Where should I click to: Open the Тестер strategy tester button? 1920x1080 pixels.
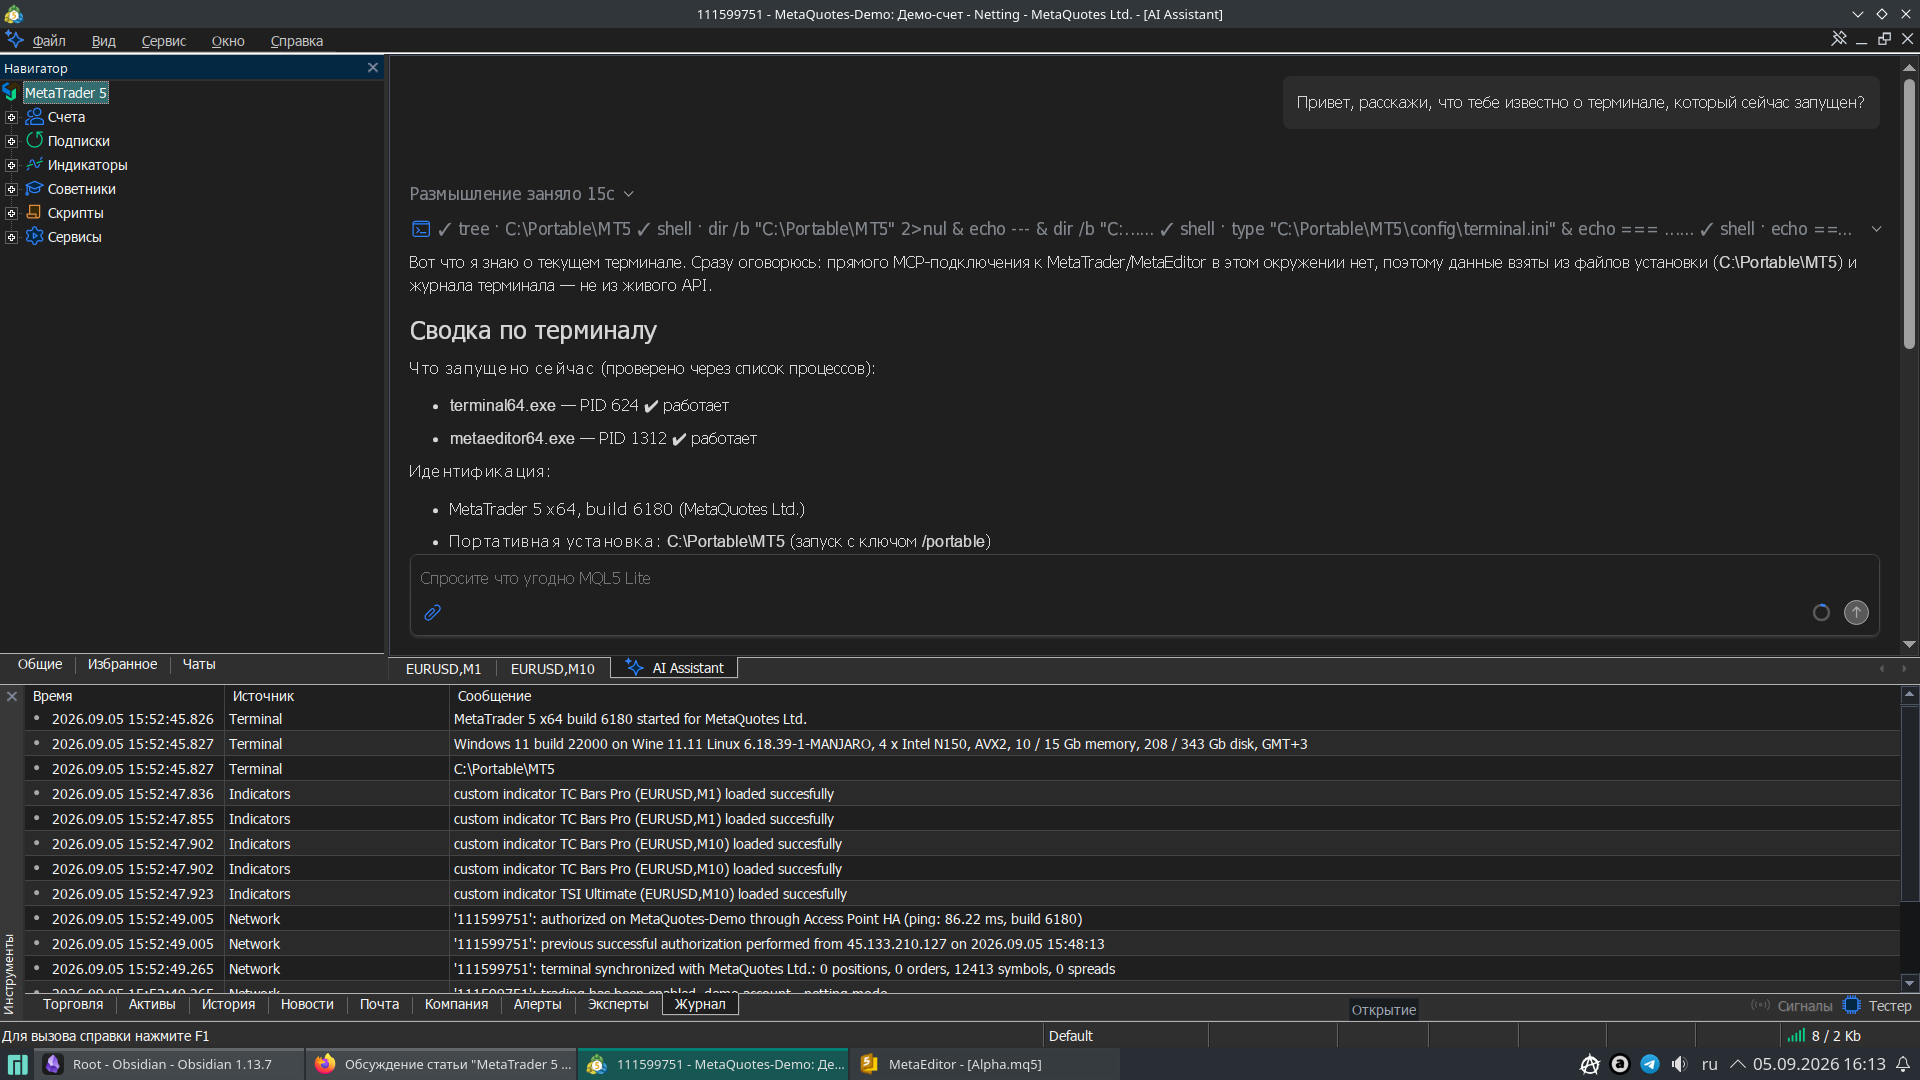coord(1878,1006)
